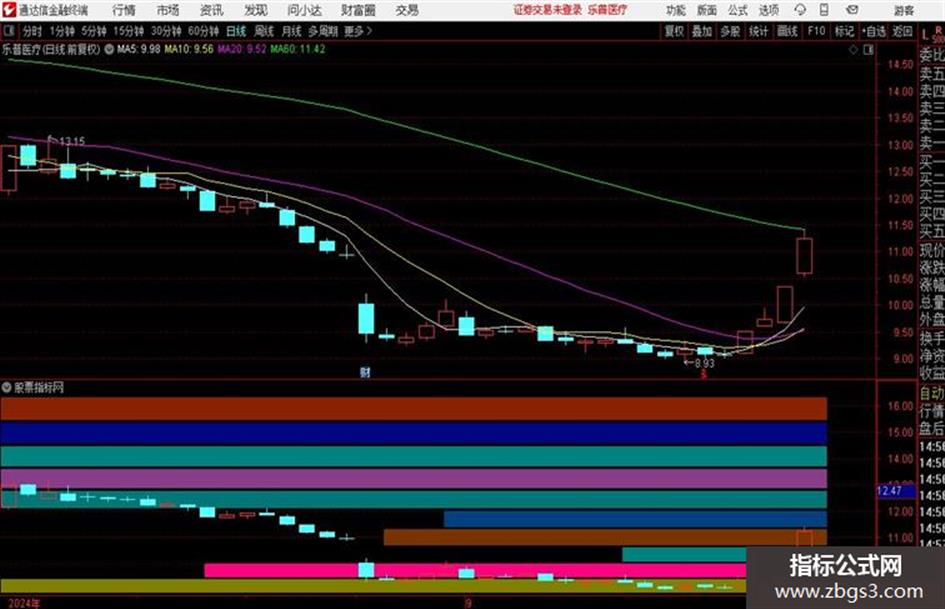Open the F10 company info button
945x609 pixels.
(x=816, y=31)
